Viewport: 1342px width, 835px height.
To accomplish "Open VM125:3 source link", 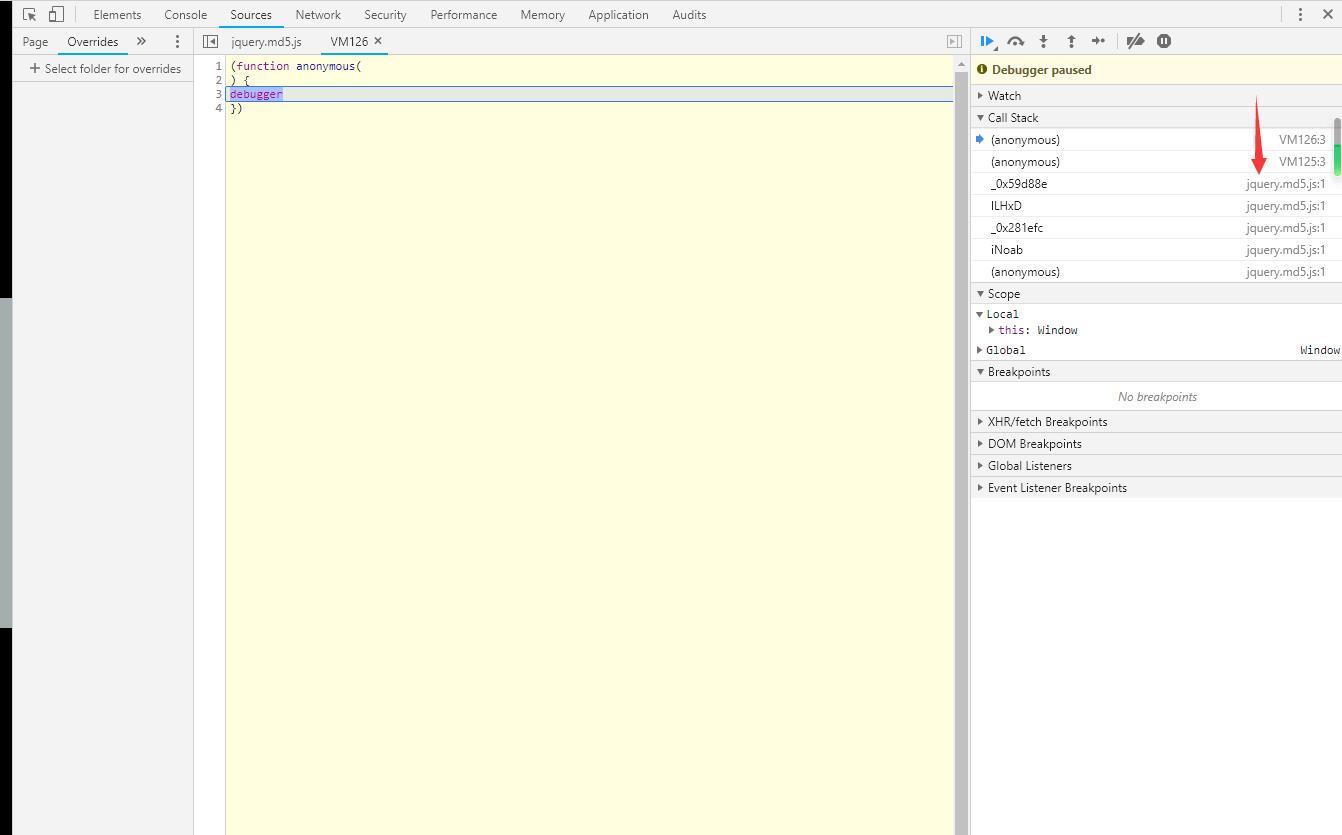I will point(1302,162).
